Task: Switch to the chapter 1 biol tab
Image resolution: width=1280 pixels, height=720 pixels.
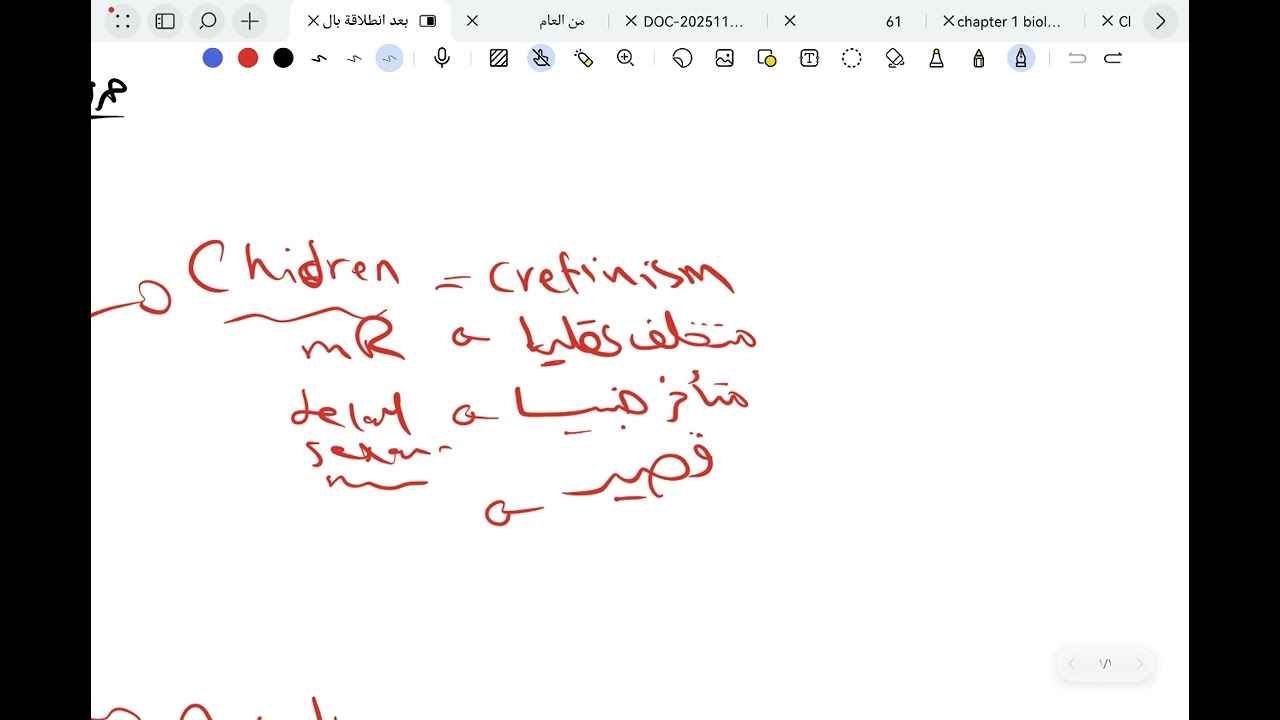Action: (x=1009, y=21)
